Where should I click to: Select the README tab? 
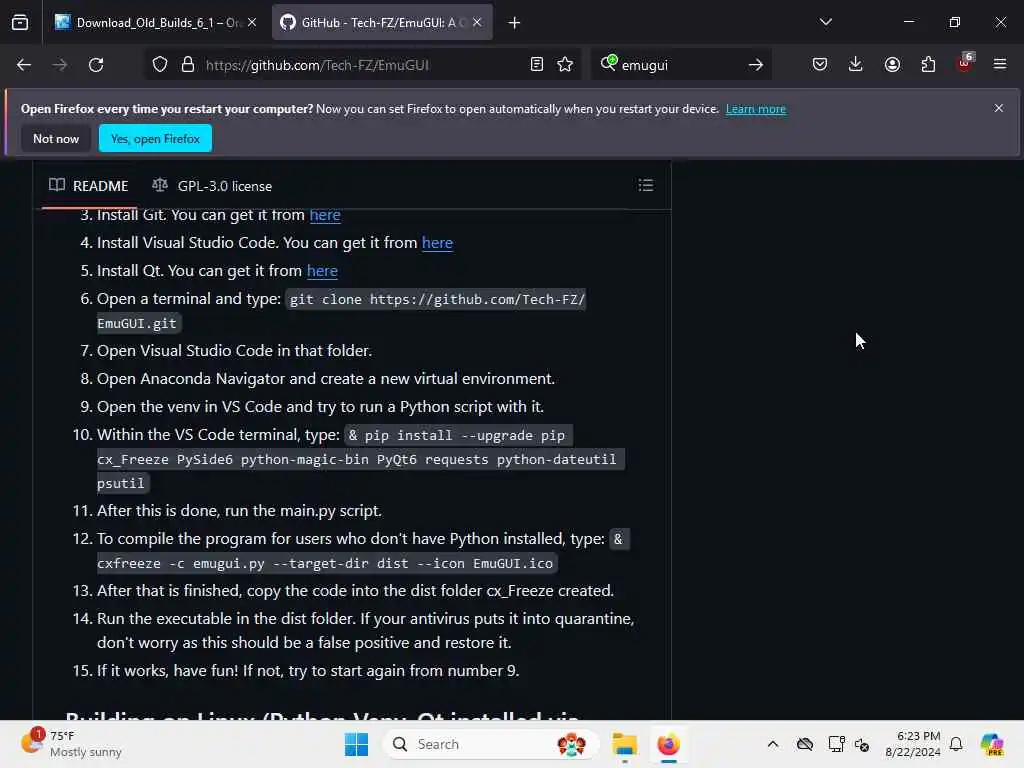pos(89,186)
